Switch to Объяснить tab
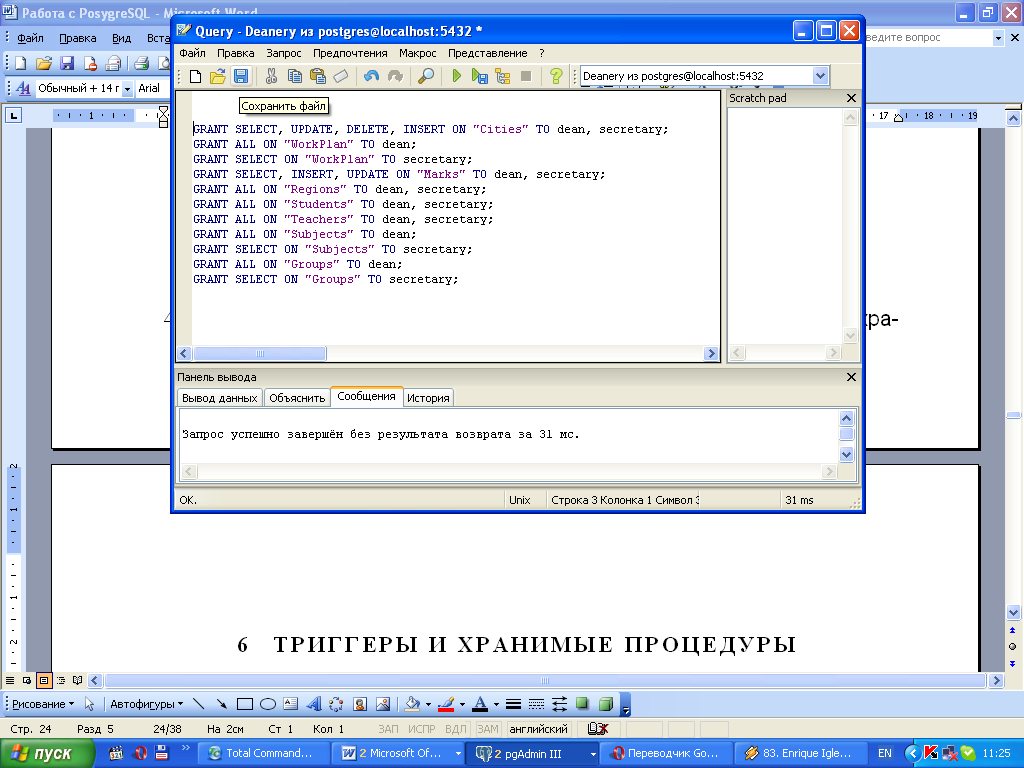This screenshot has width=1024, height=768. (297, 398)
